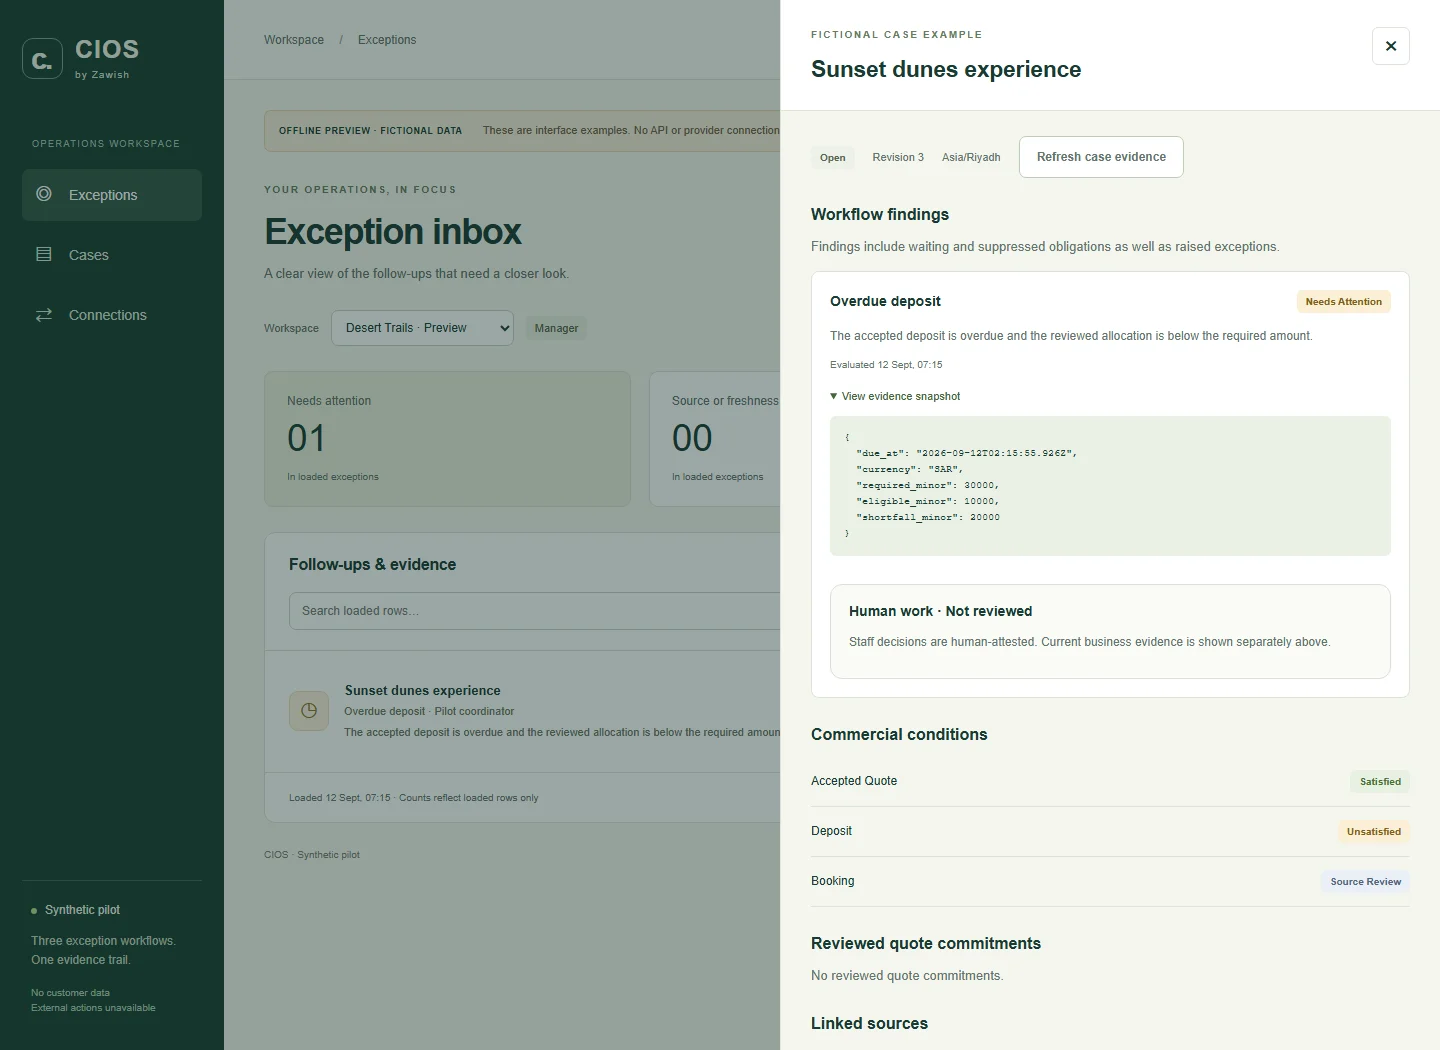Click the Unsatisfied status badge
This screenshot has height=1050, width=1440.
click(1373, 832)
